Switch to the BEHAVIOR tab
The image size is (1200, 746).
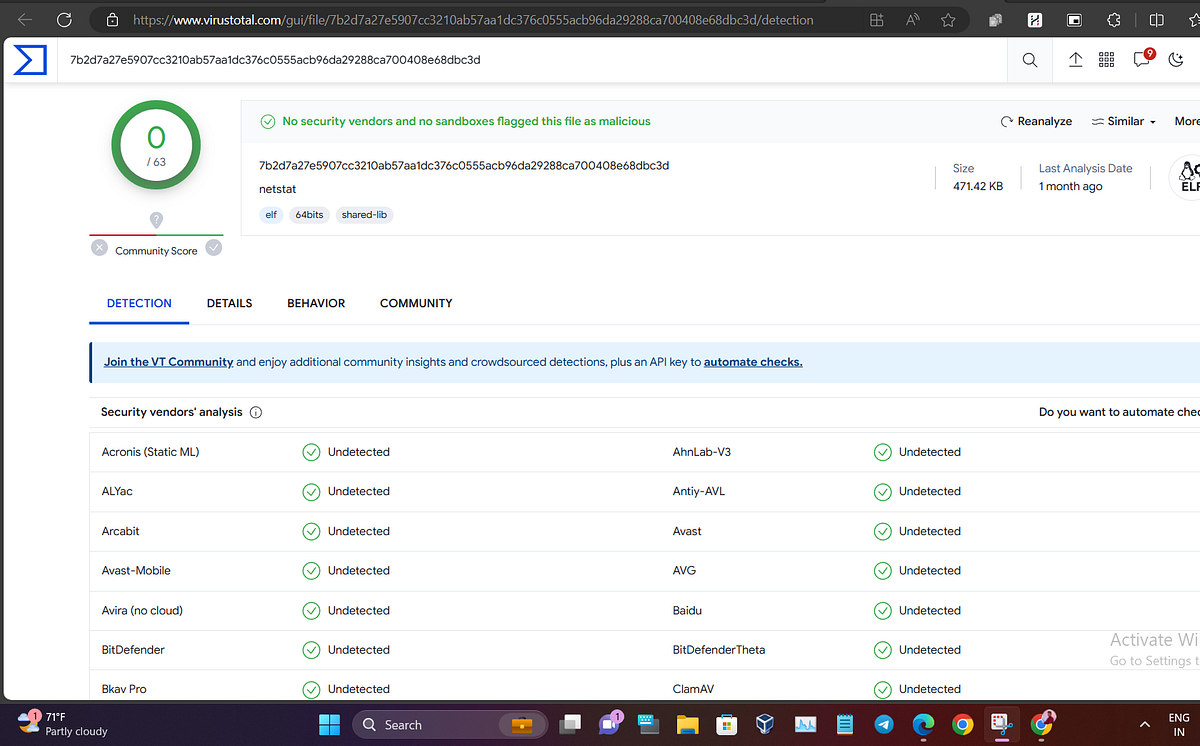[316, 303]
